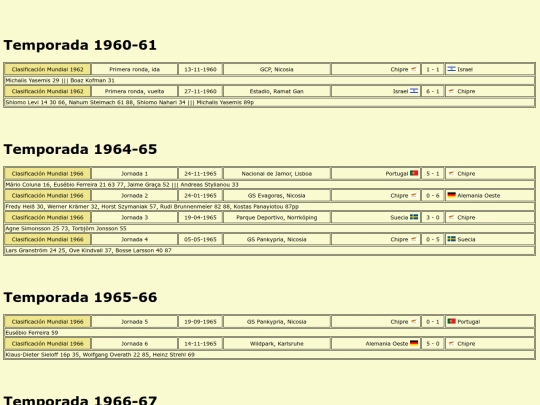Click the Jornada 4 cell

coord(135,239)
